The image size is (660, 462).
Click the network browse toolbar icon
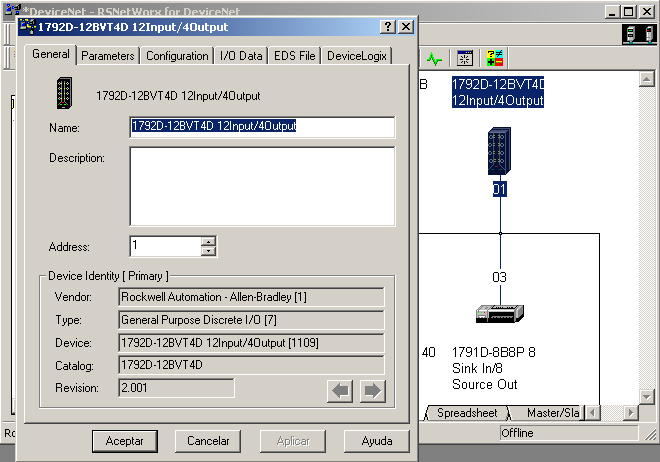(x=465, y=58)
